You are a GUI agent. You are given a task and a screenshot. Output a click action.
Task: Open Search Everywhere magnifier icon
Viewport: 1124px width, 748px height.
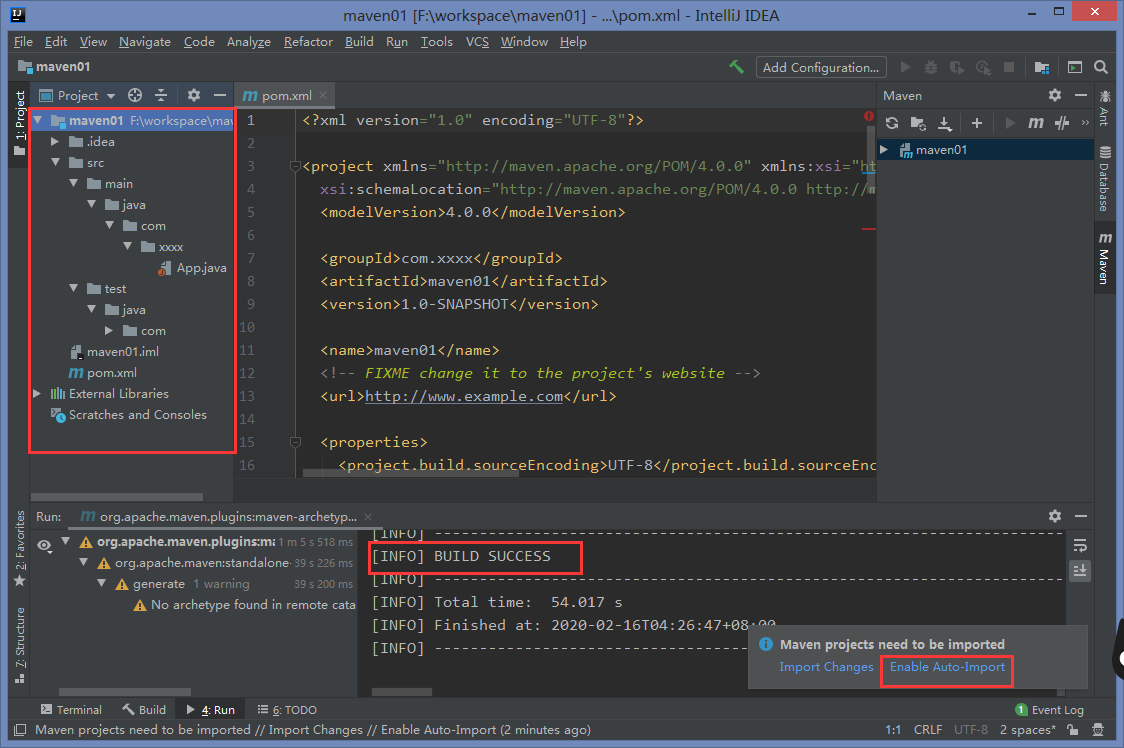(x=1101, y=67)
